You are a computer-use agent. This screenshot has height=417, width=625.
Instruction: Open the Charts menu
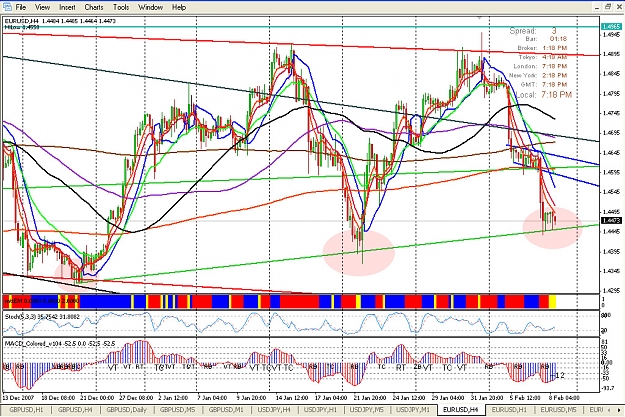(94, 7)
